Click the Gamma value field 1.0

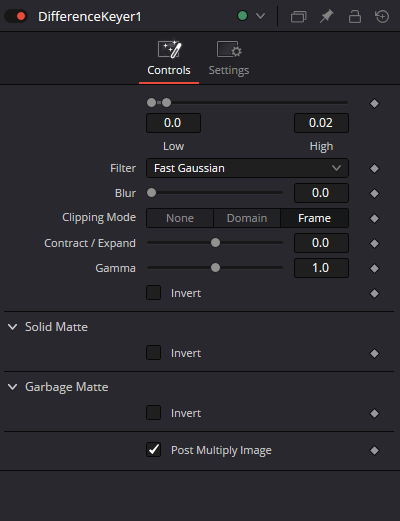[321, 268]
